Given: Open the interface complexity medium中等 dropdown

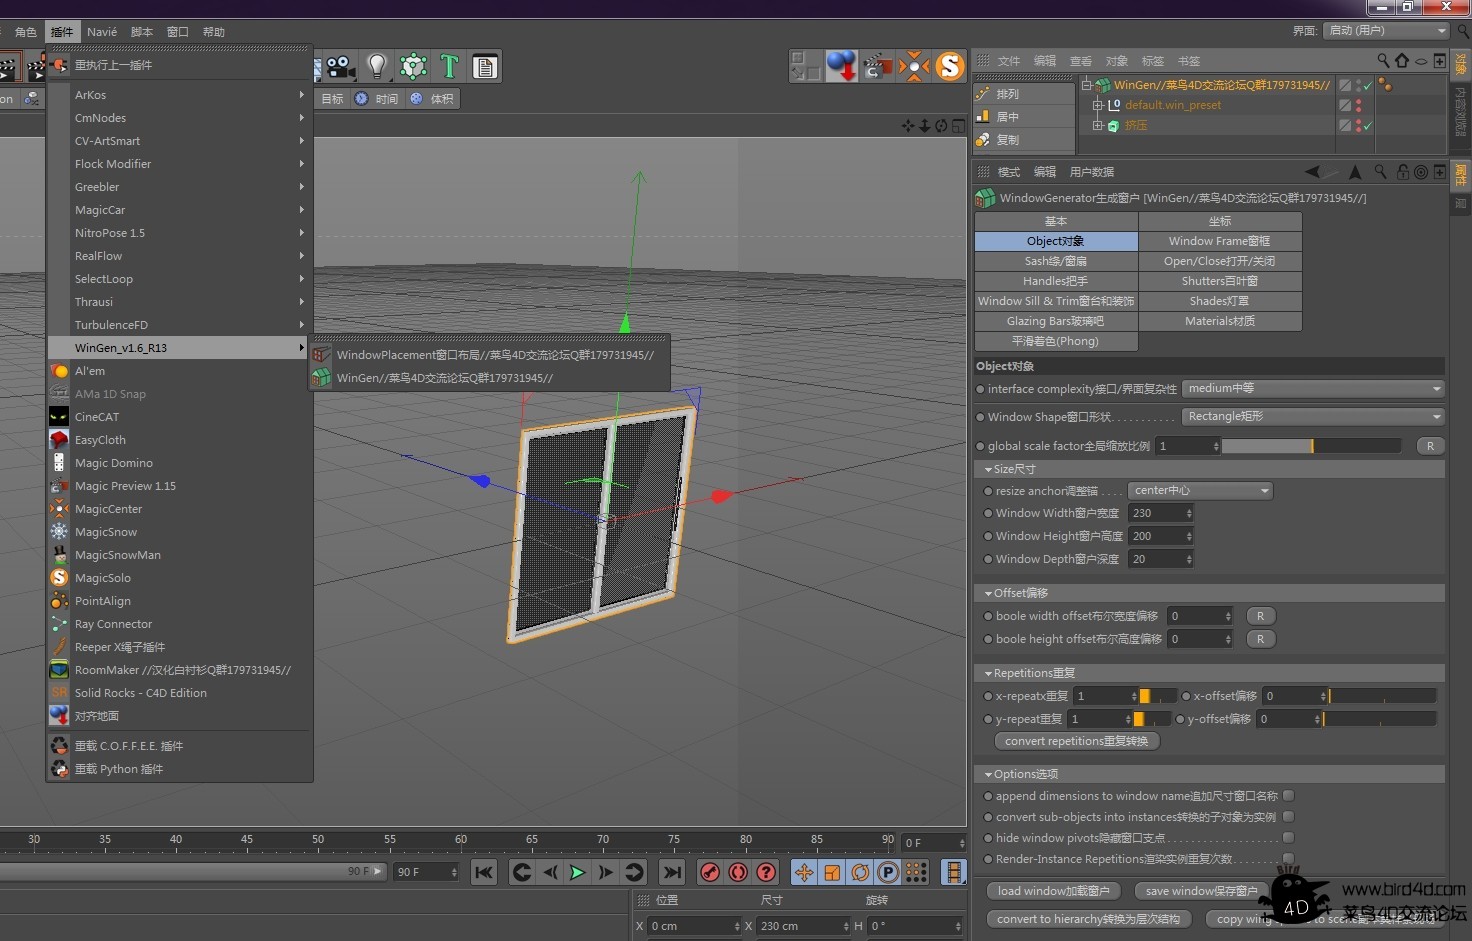Looking at the screenshot, I should [x=1312, y=388].
